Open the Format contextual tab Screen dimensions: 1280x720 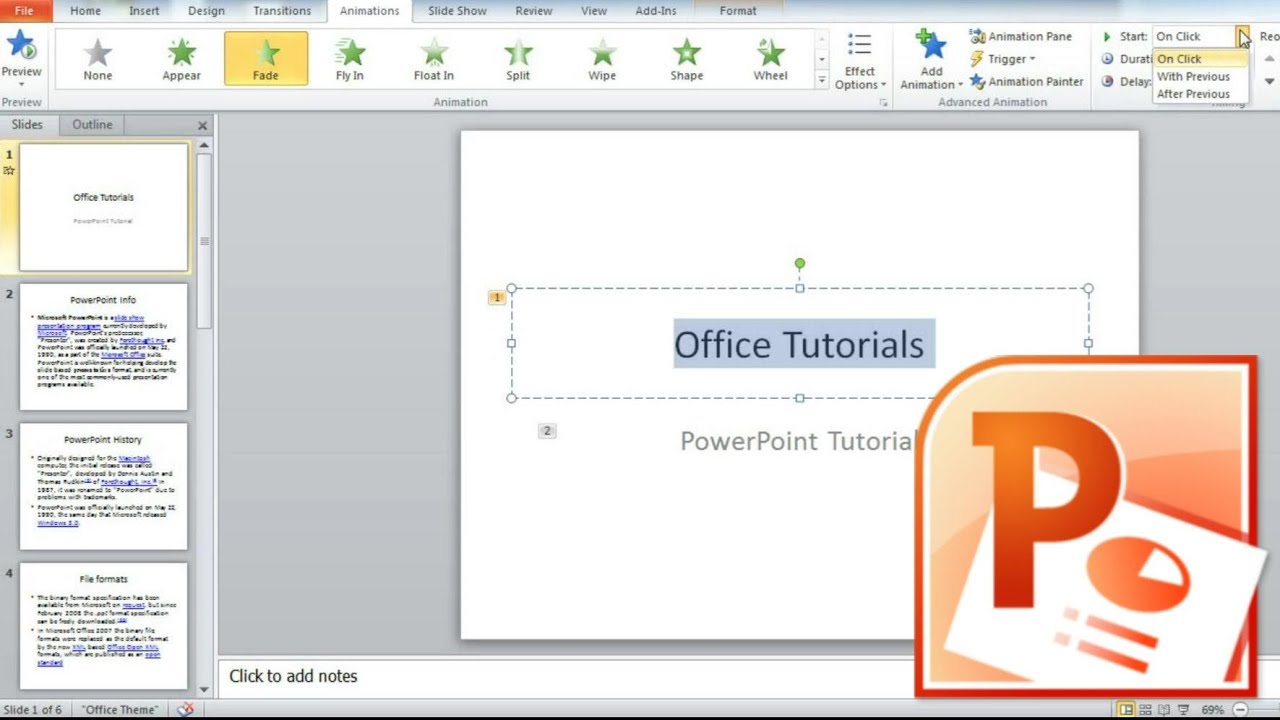point(738,11)
